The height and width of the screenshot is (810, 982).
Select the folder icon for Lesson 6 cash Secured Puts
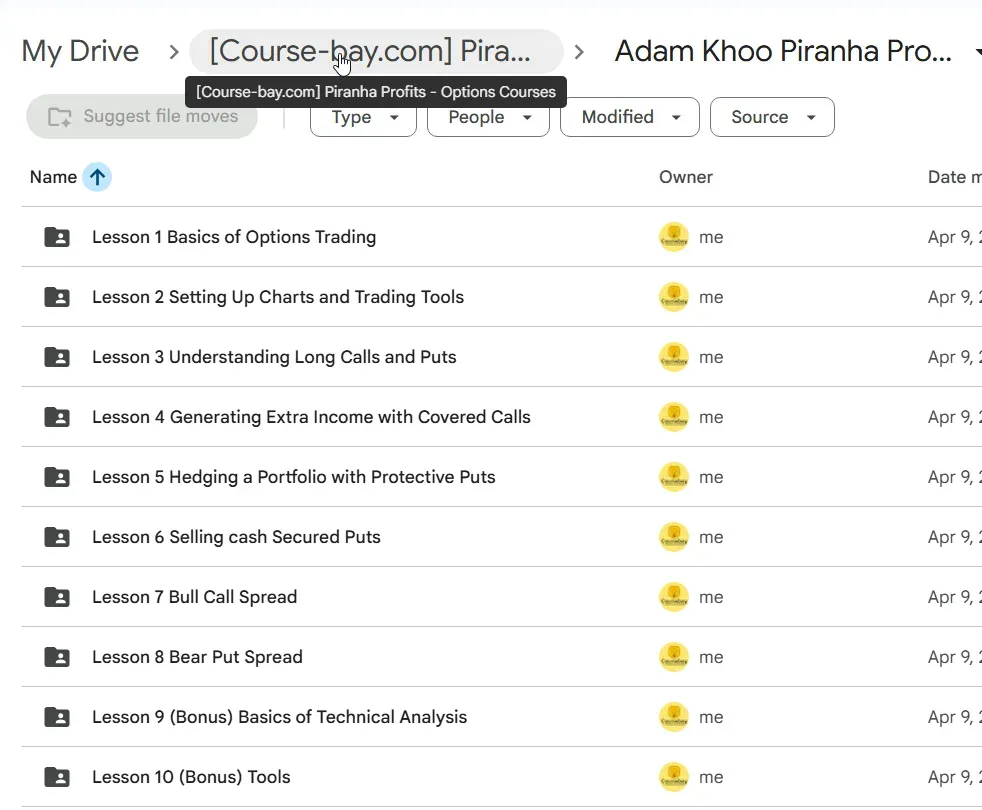click(57, 537)
